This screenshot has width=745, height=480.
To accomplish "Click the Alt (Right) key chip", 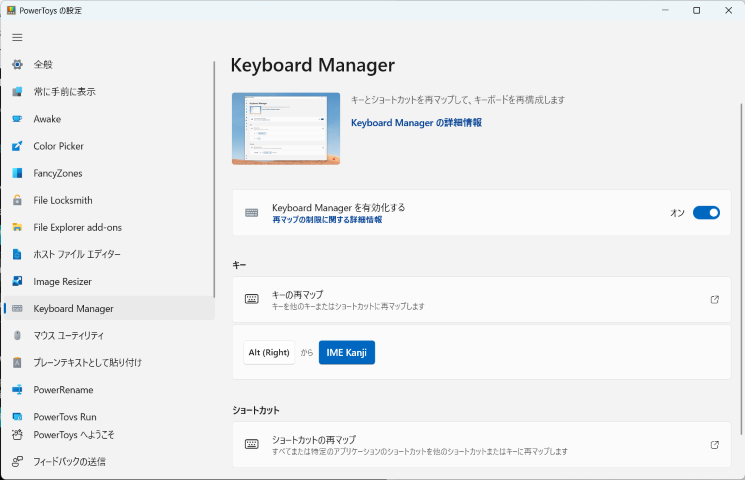I will (269, 352).
